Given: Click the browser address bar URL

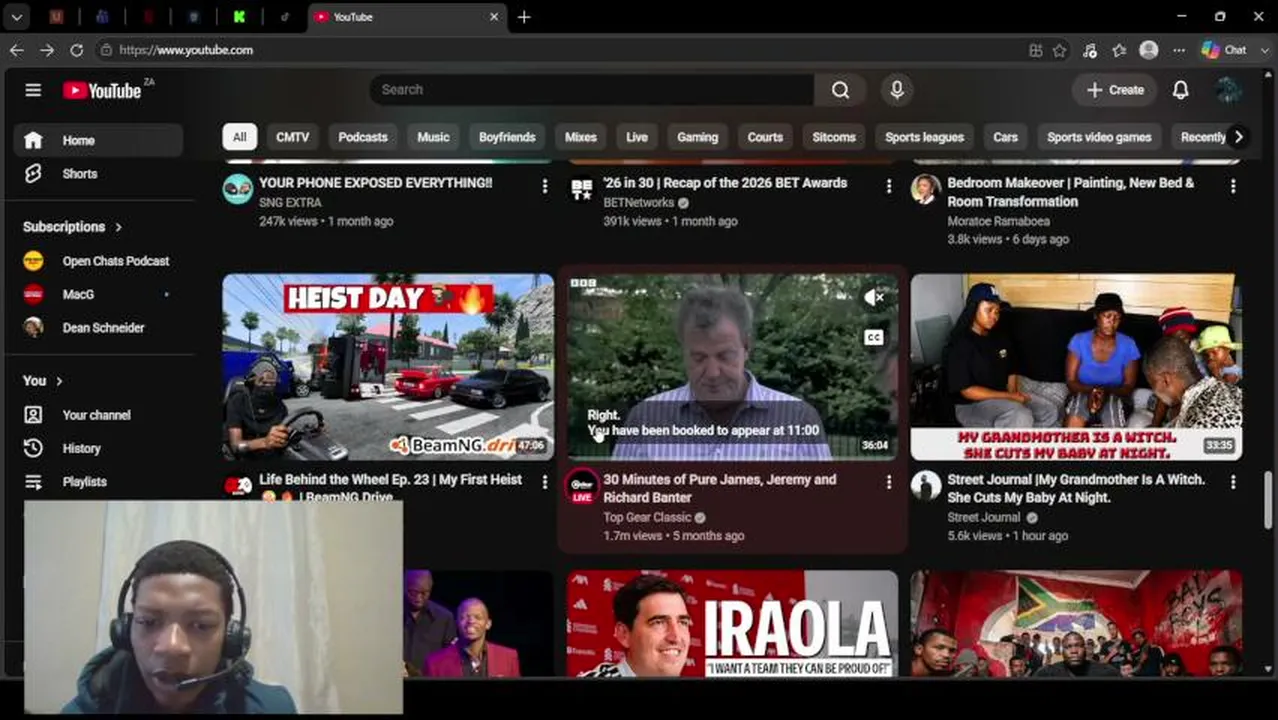Looking at the screenshot, I should click(186, 50).
